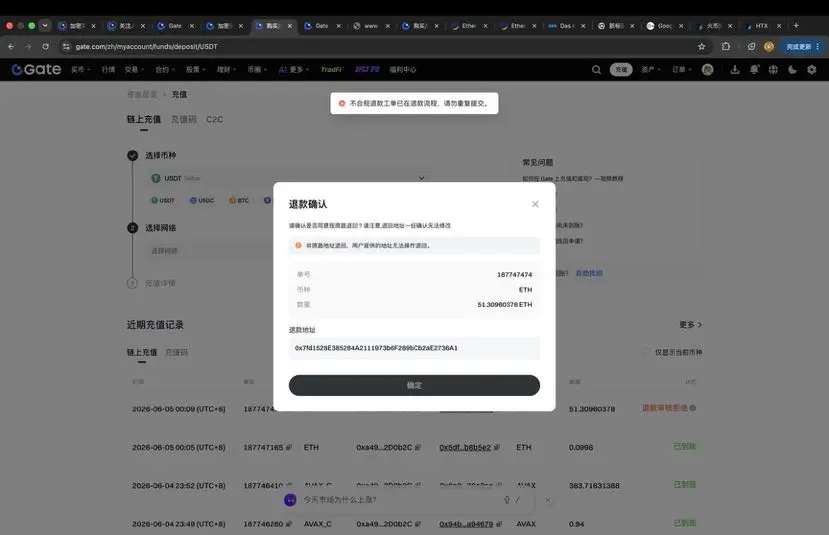Image resolution: width=829 pixels, height=535 pixels.
Task: Open the search magnifier in Gate header
Action: tap(596, 69)
